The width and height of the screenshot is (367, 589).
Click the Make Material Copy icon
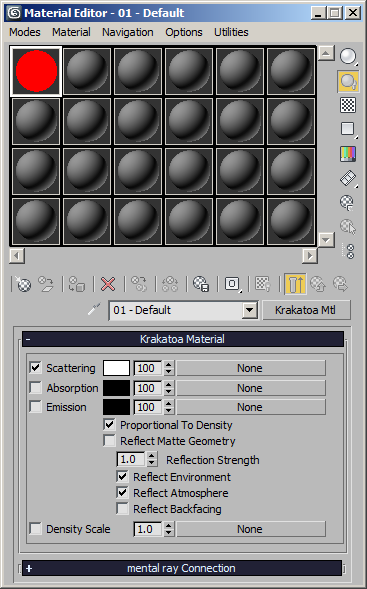click(x=139, y=284)
